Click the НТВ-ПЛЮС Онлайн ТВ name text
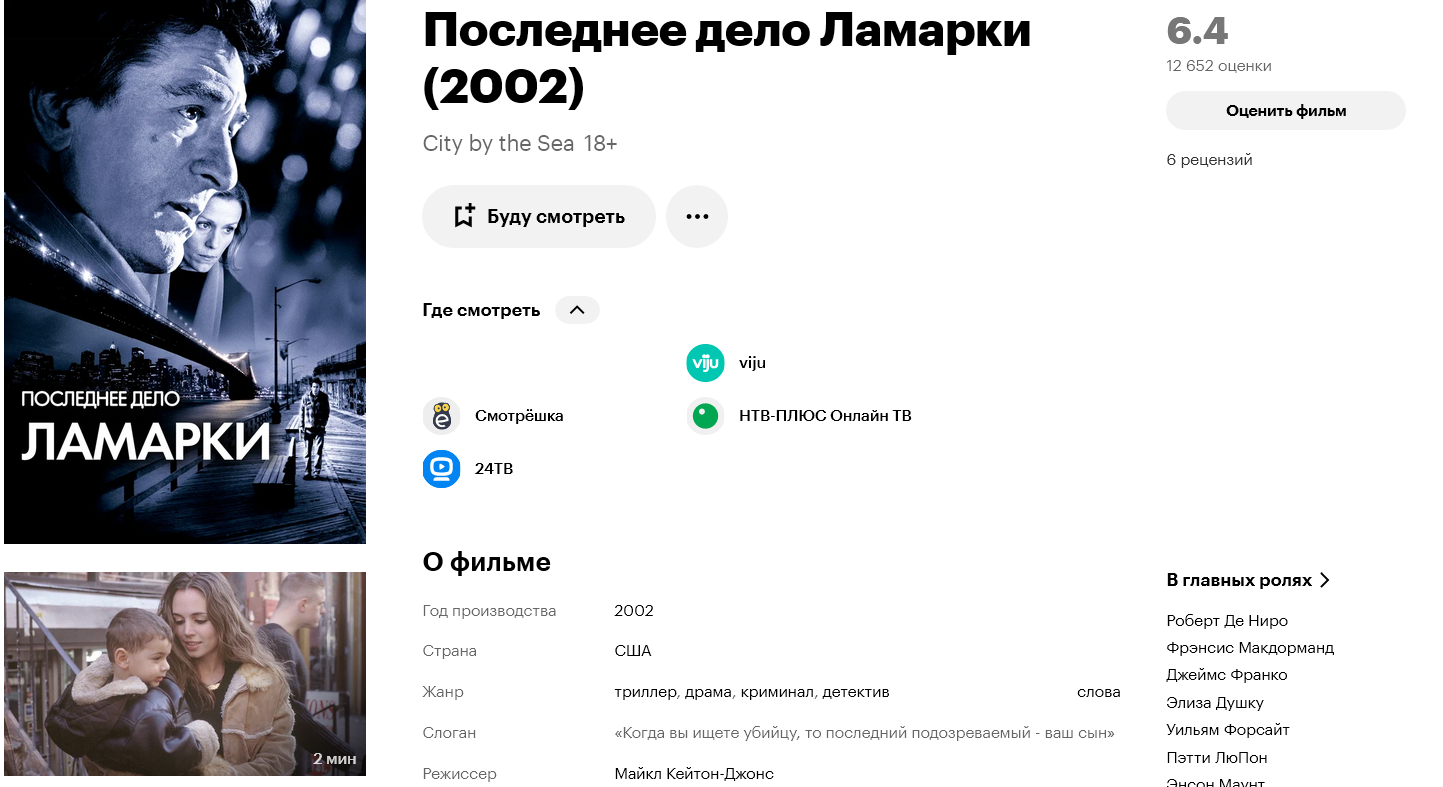1443x787 pixels. [825, 416]
